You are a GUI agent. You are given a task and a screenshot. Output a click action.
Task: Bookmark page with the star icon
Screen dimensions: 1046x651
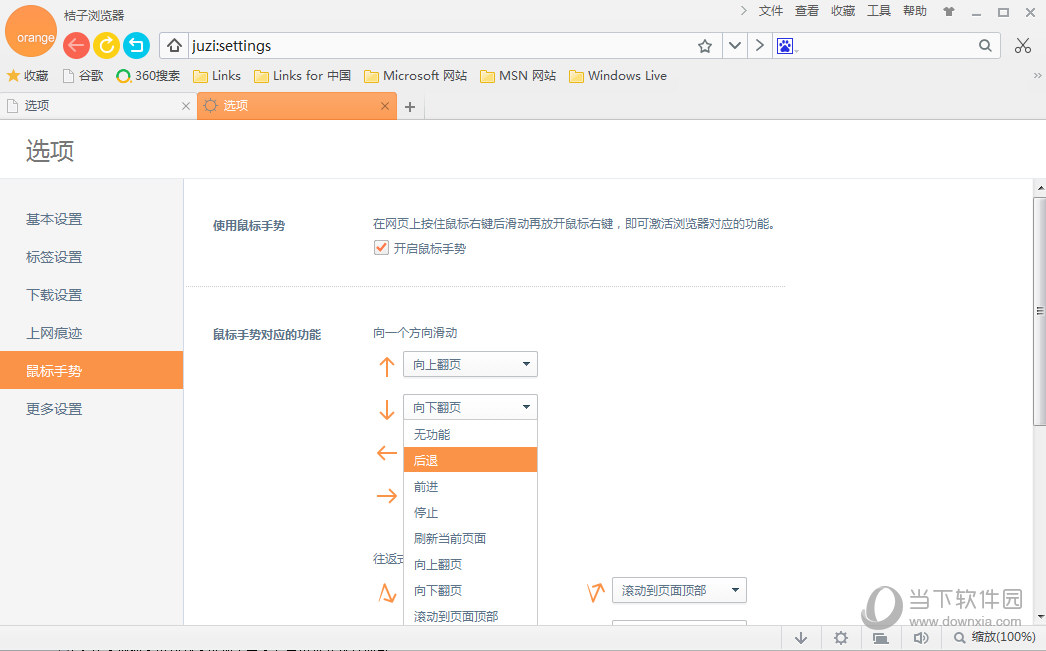705,46
